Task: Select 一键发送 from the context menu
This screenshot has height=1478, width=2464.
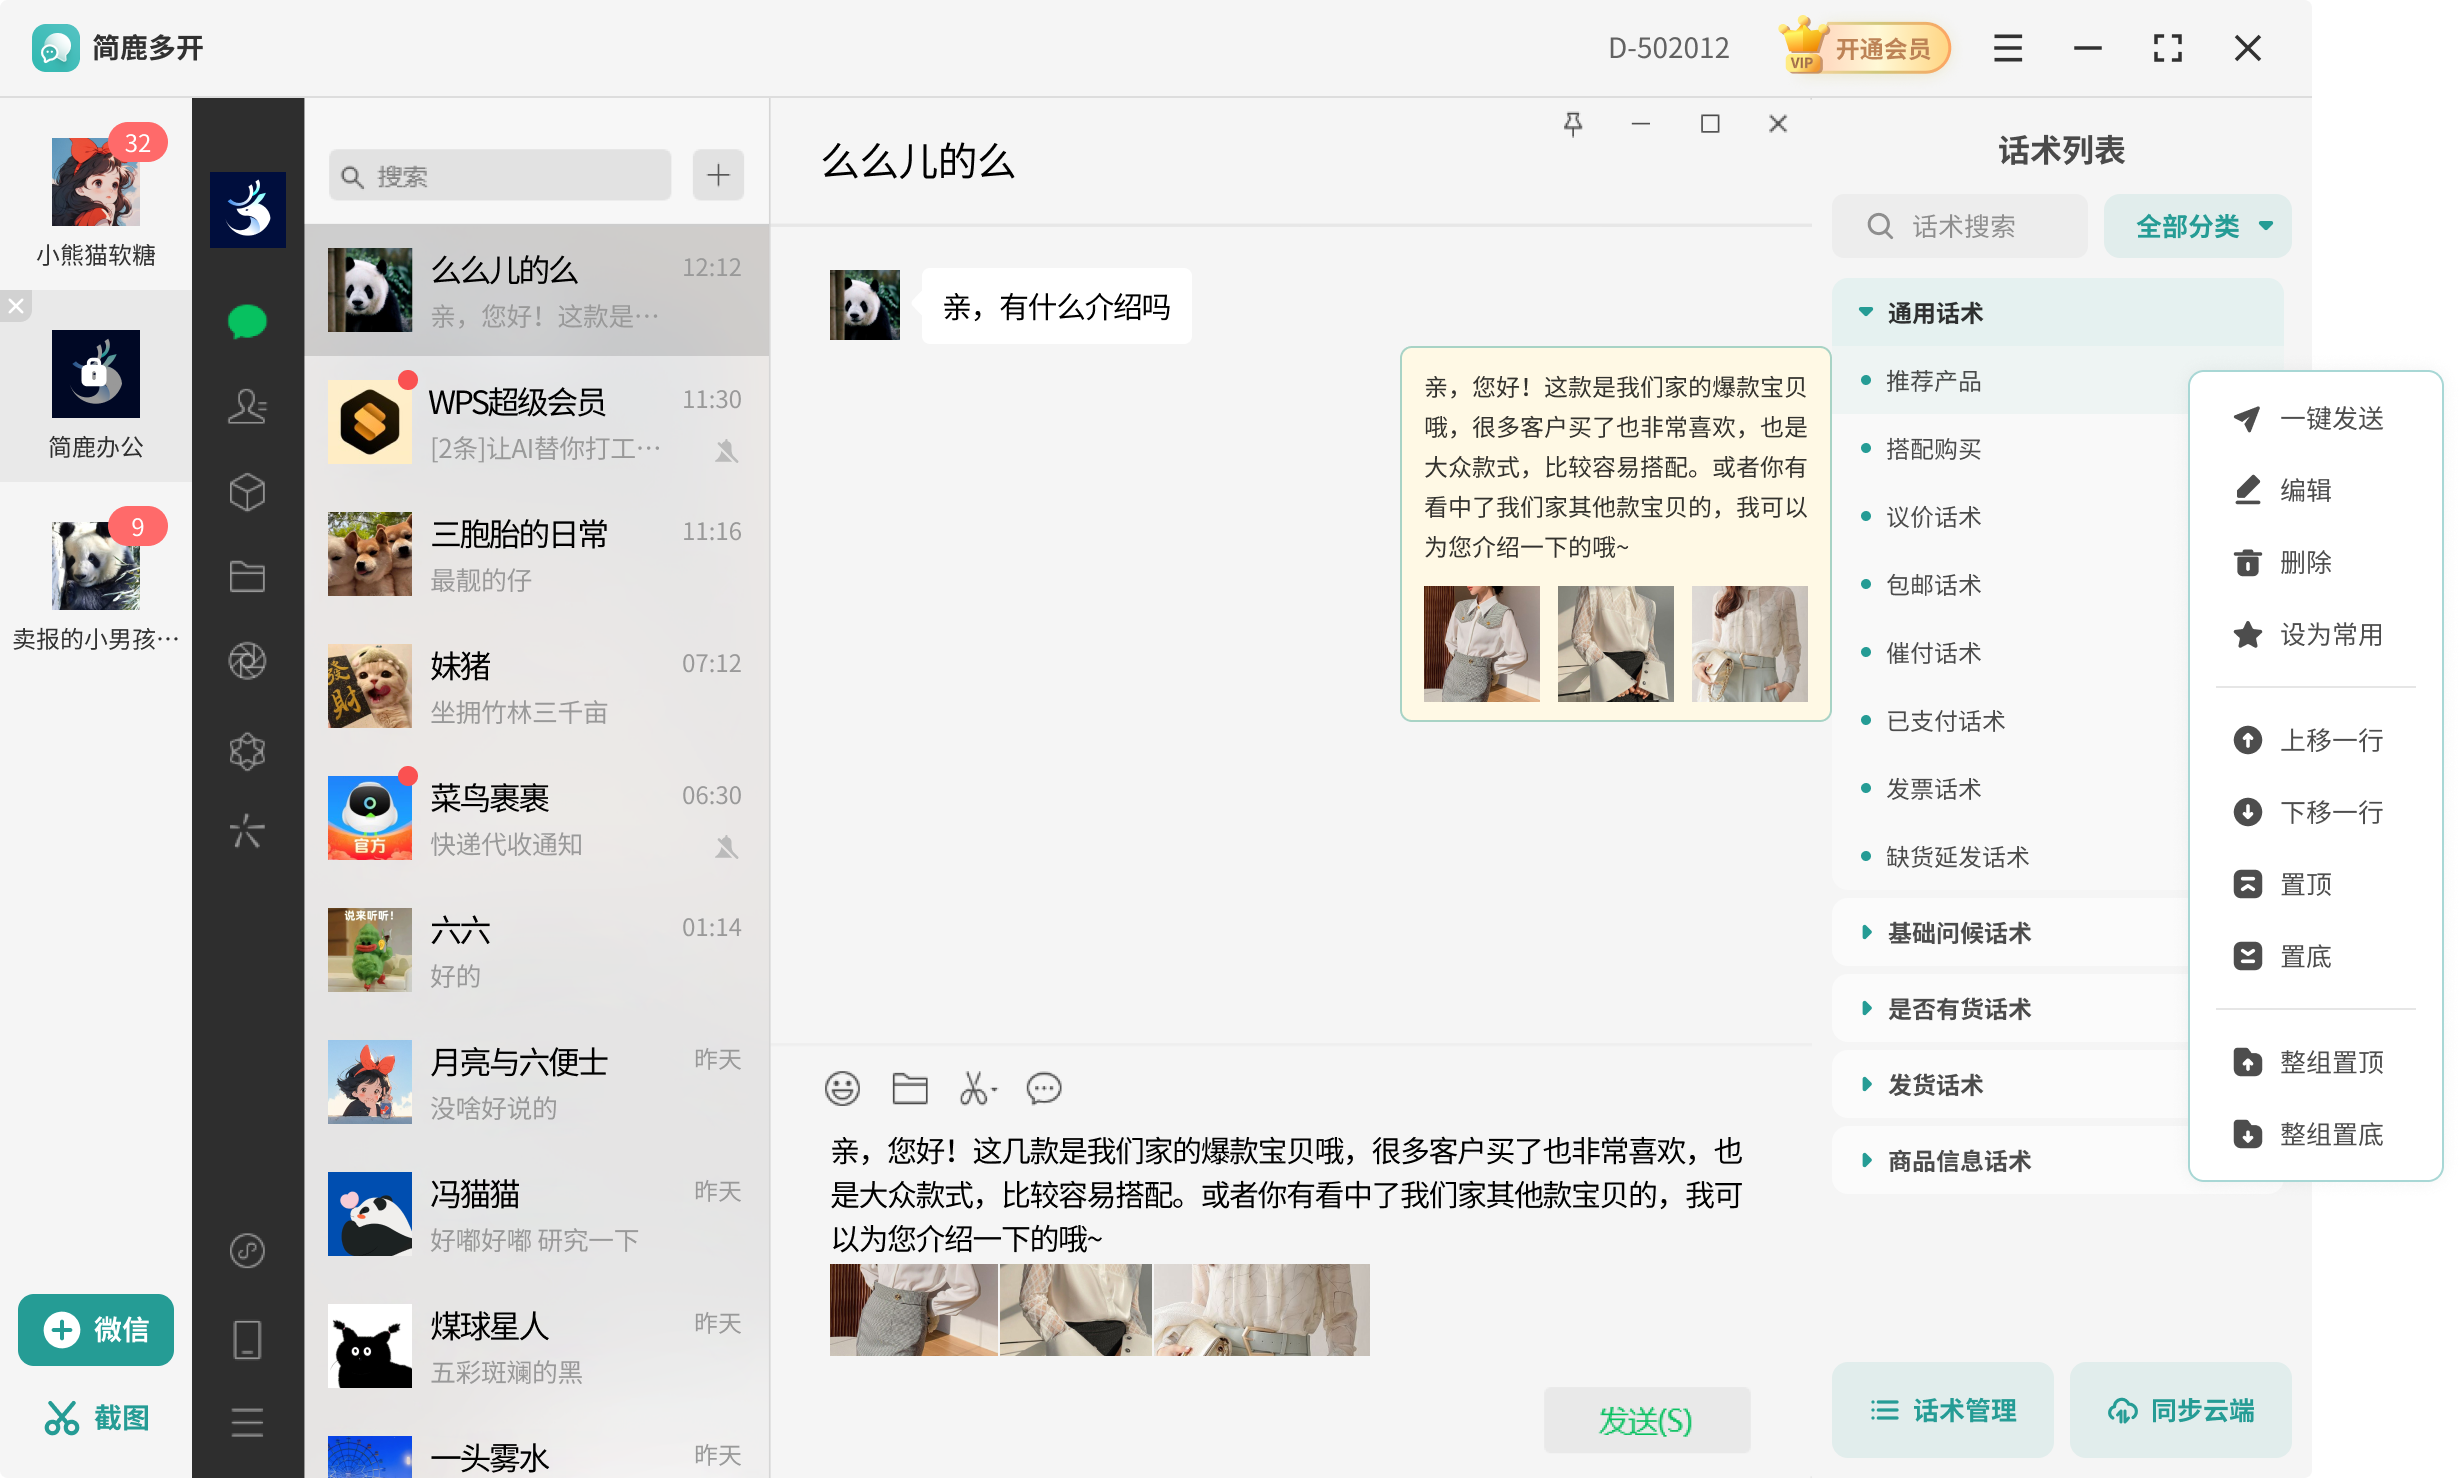Action: (x=2333, y=419)
